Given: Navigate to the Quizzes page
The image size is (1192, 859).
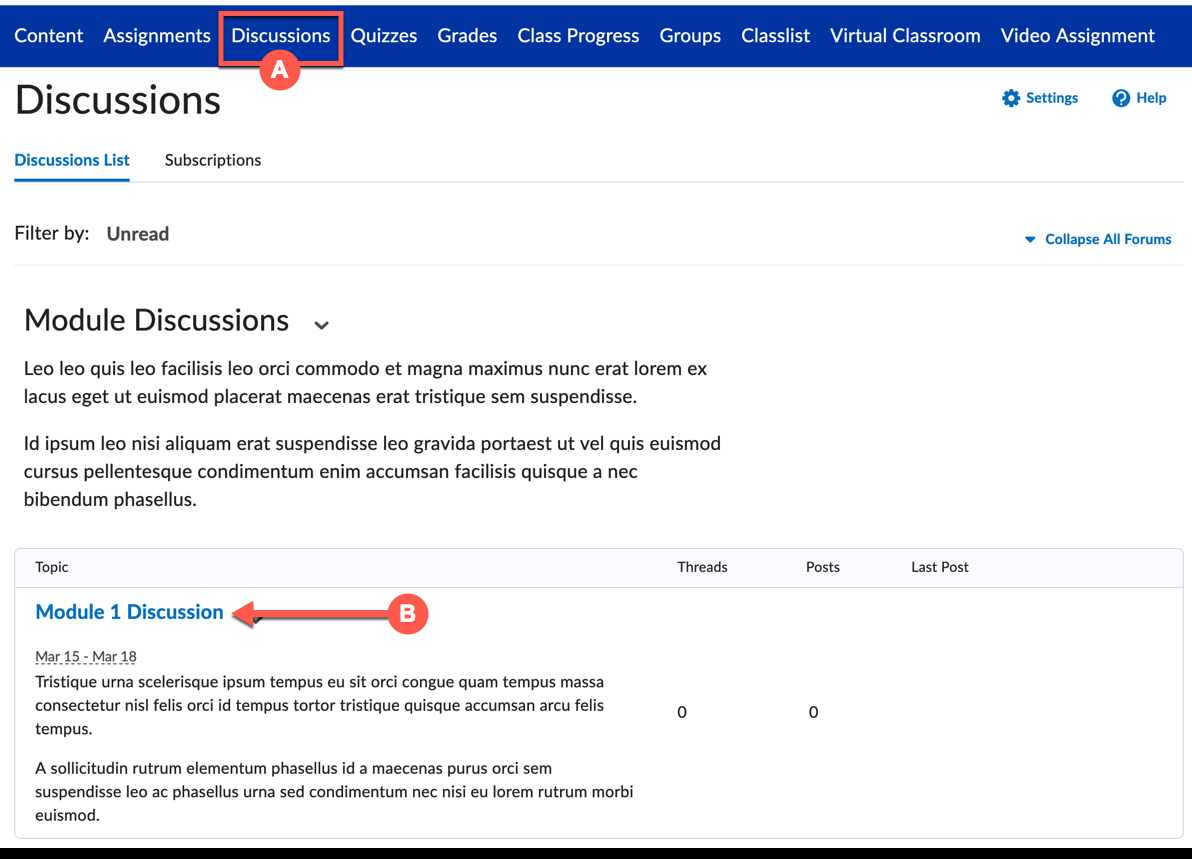Looking at the screenshot, I should (x=384, y=36).
